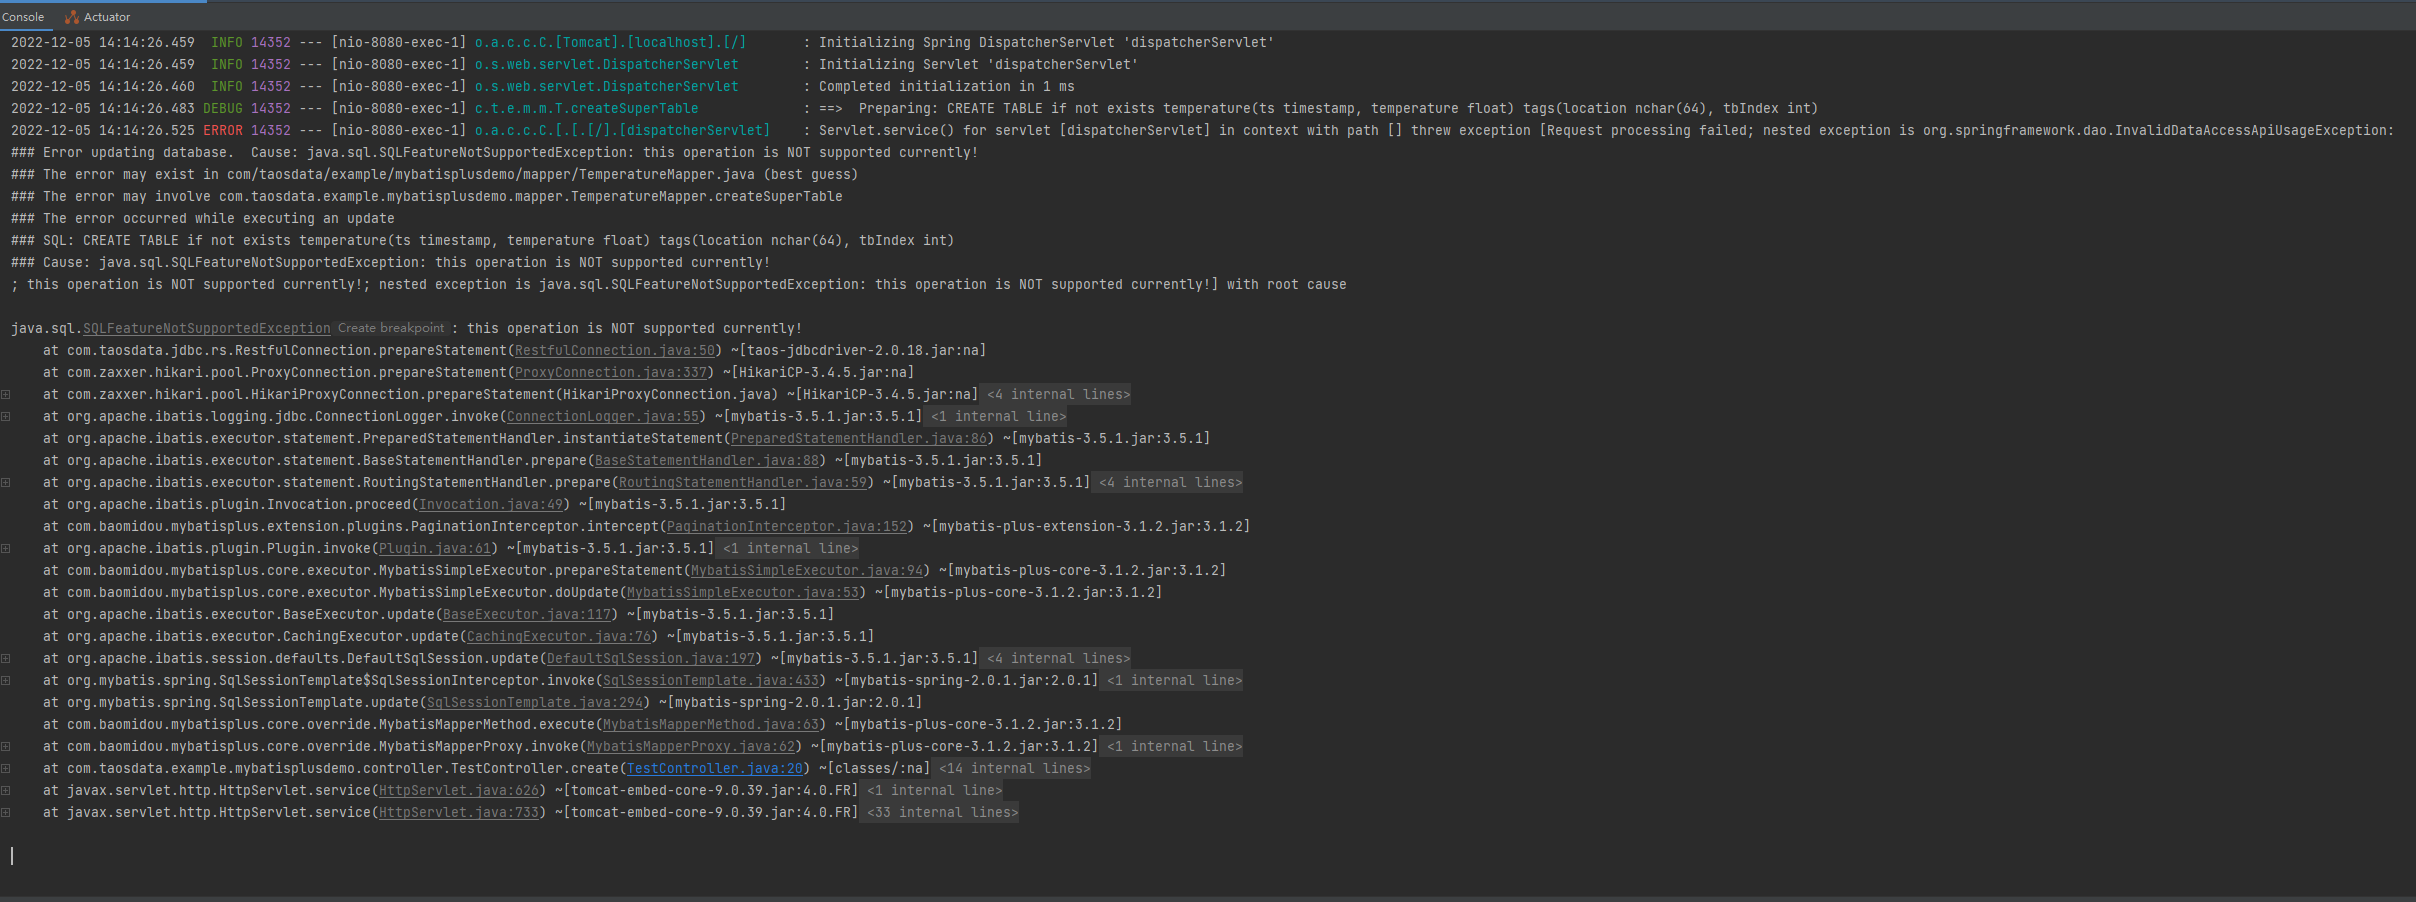This screenshot has width=2416, height=902.
Task: Open TestController.java:20 source link
Action: coord(714,768)
